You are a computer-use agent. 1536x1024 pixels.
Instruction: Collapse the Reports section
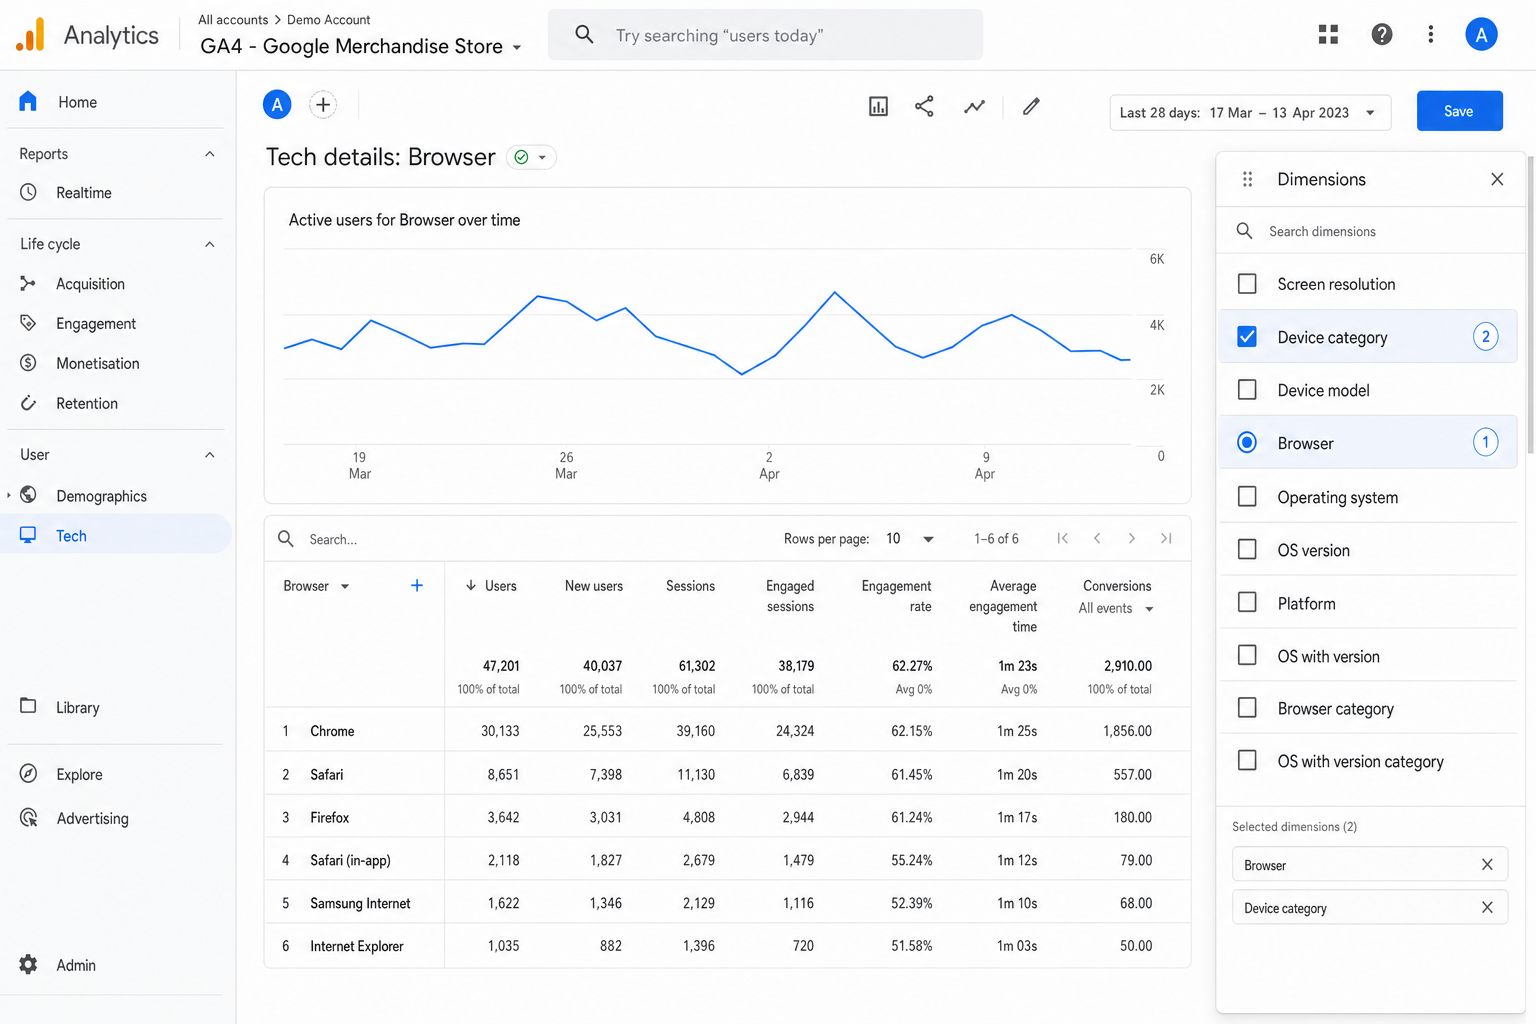[x=210, y=154]
